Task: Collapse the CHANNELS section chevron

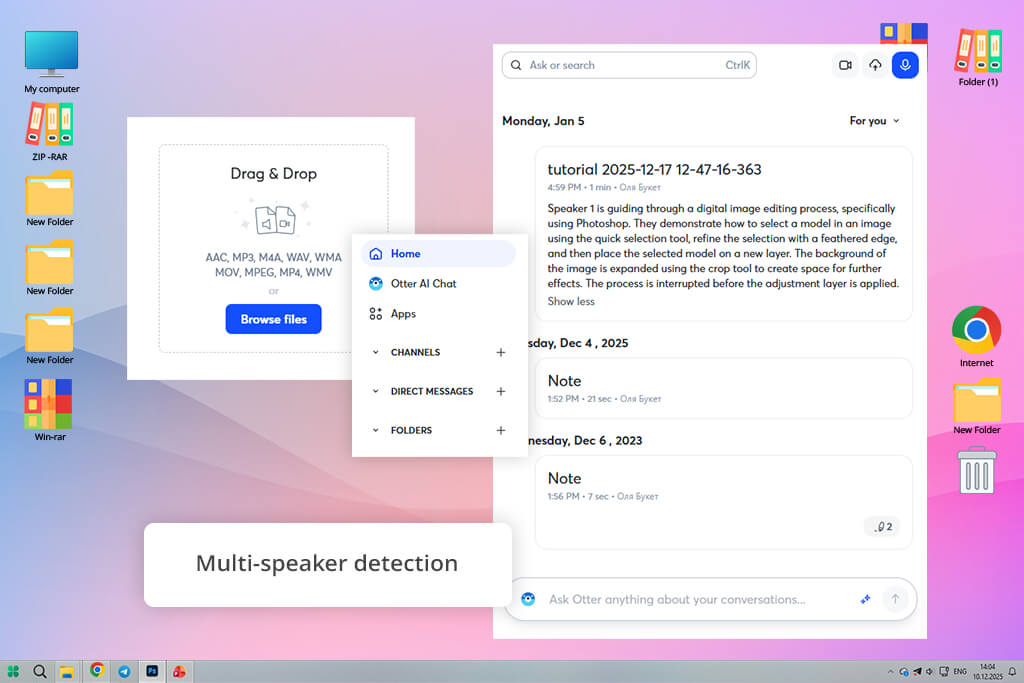Action: tap(376, 353)
